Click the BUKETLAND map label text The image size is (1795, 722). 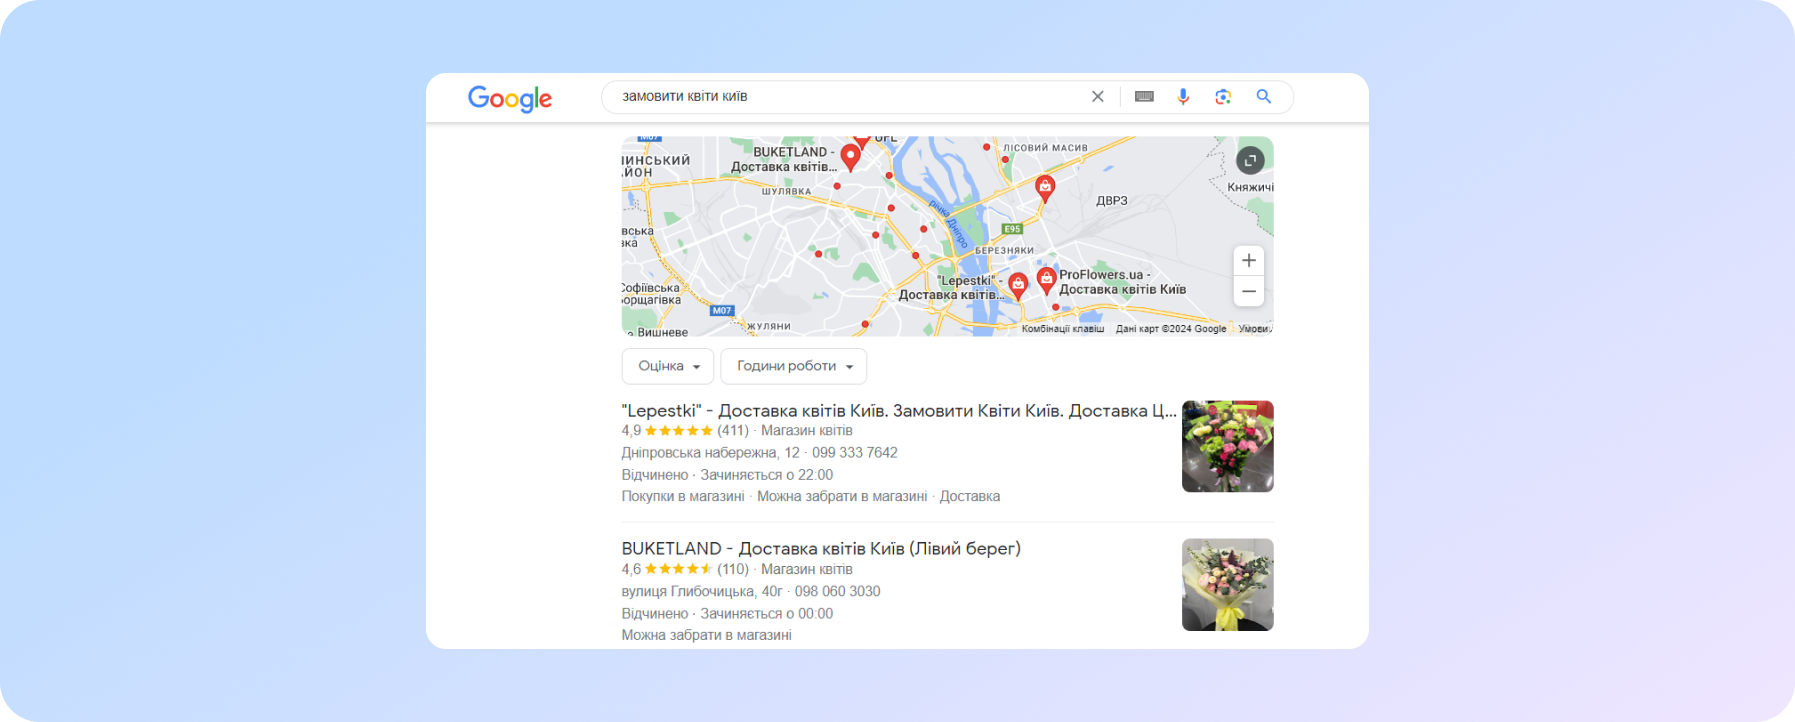[785, 159]
